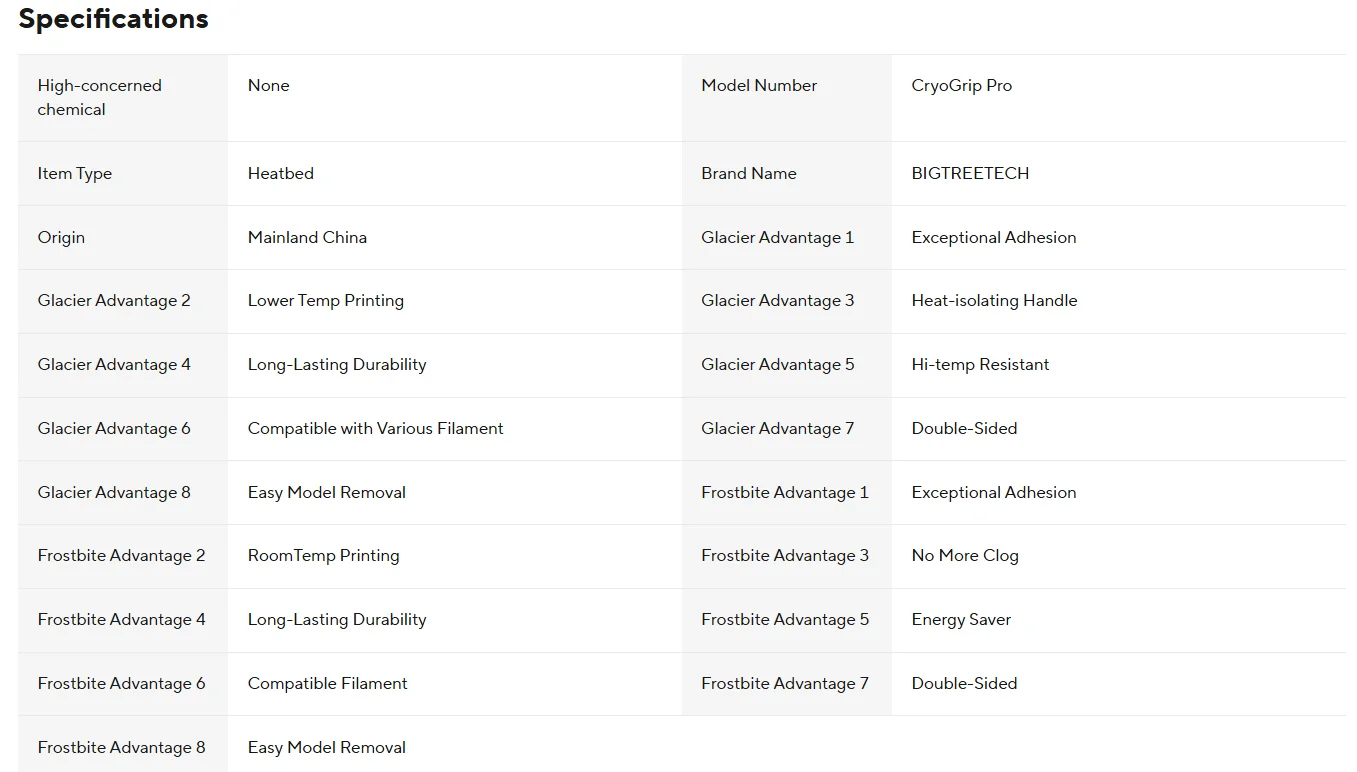The width and height of the screenshot is (1357, 772).
Task: Click Lower Temp Printing value
Action: coord(325,301)
